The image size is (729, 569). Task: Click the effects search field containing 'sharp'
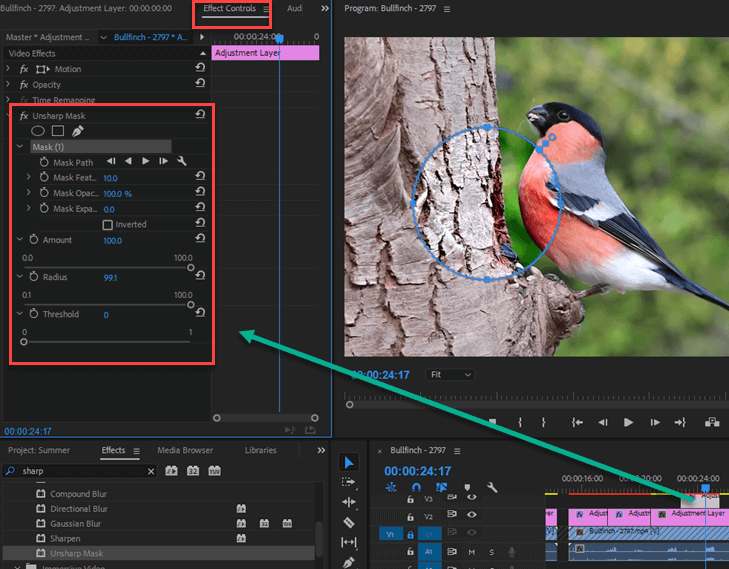(x=85, y=471)
